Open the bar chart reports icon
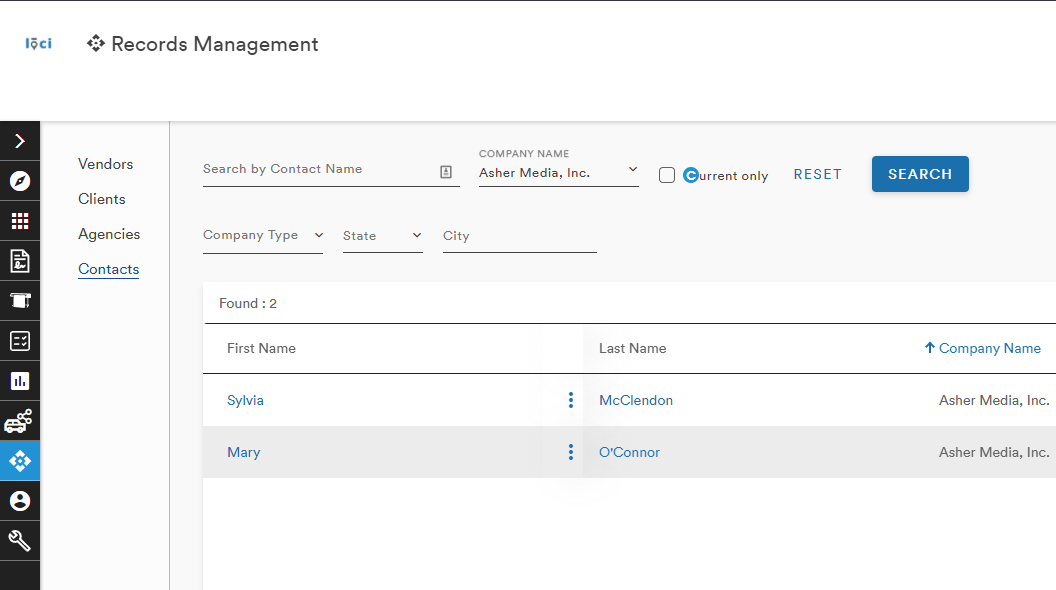This screenshot has width=1056, height=590. pos(20,381)
